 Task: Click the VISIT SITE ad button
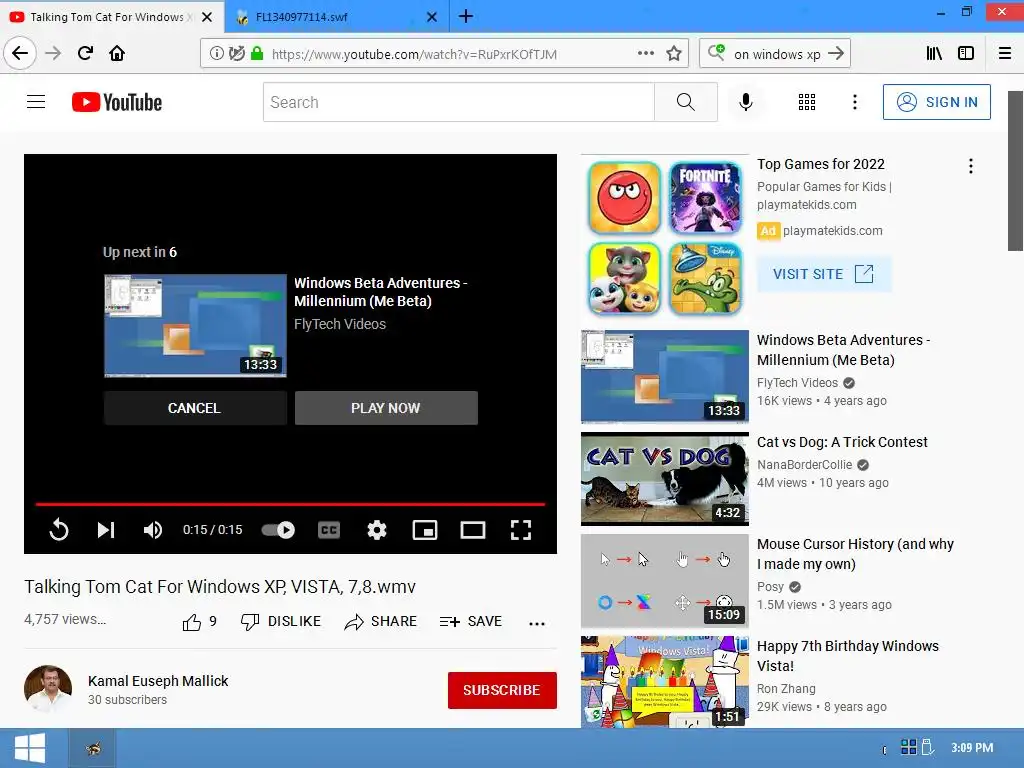point(824,274)
